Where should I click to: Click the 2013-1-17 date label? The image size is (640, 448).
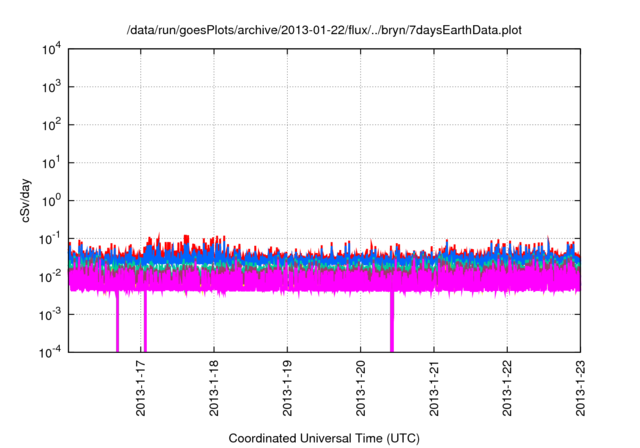(140, 388)
